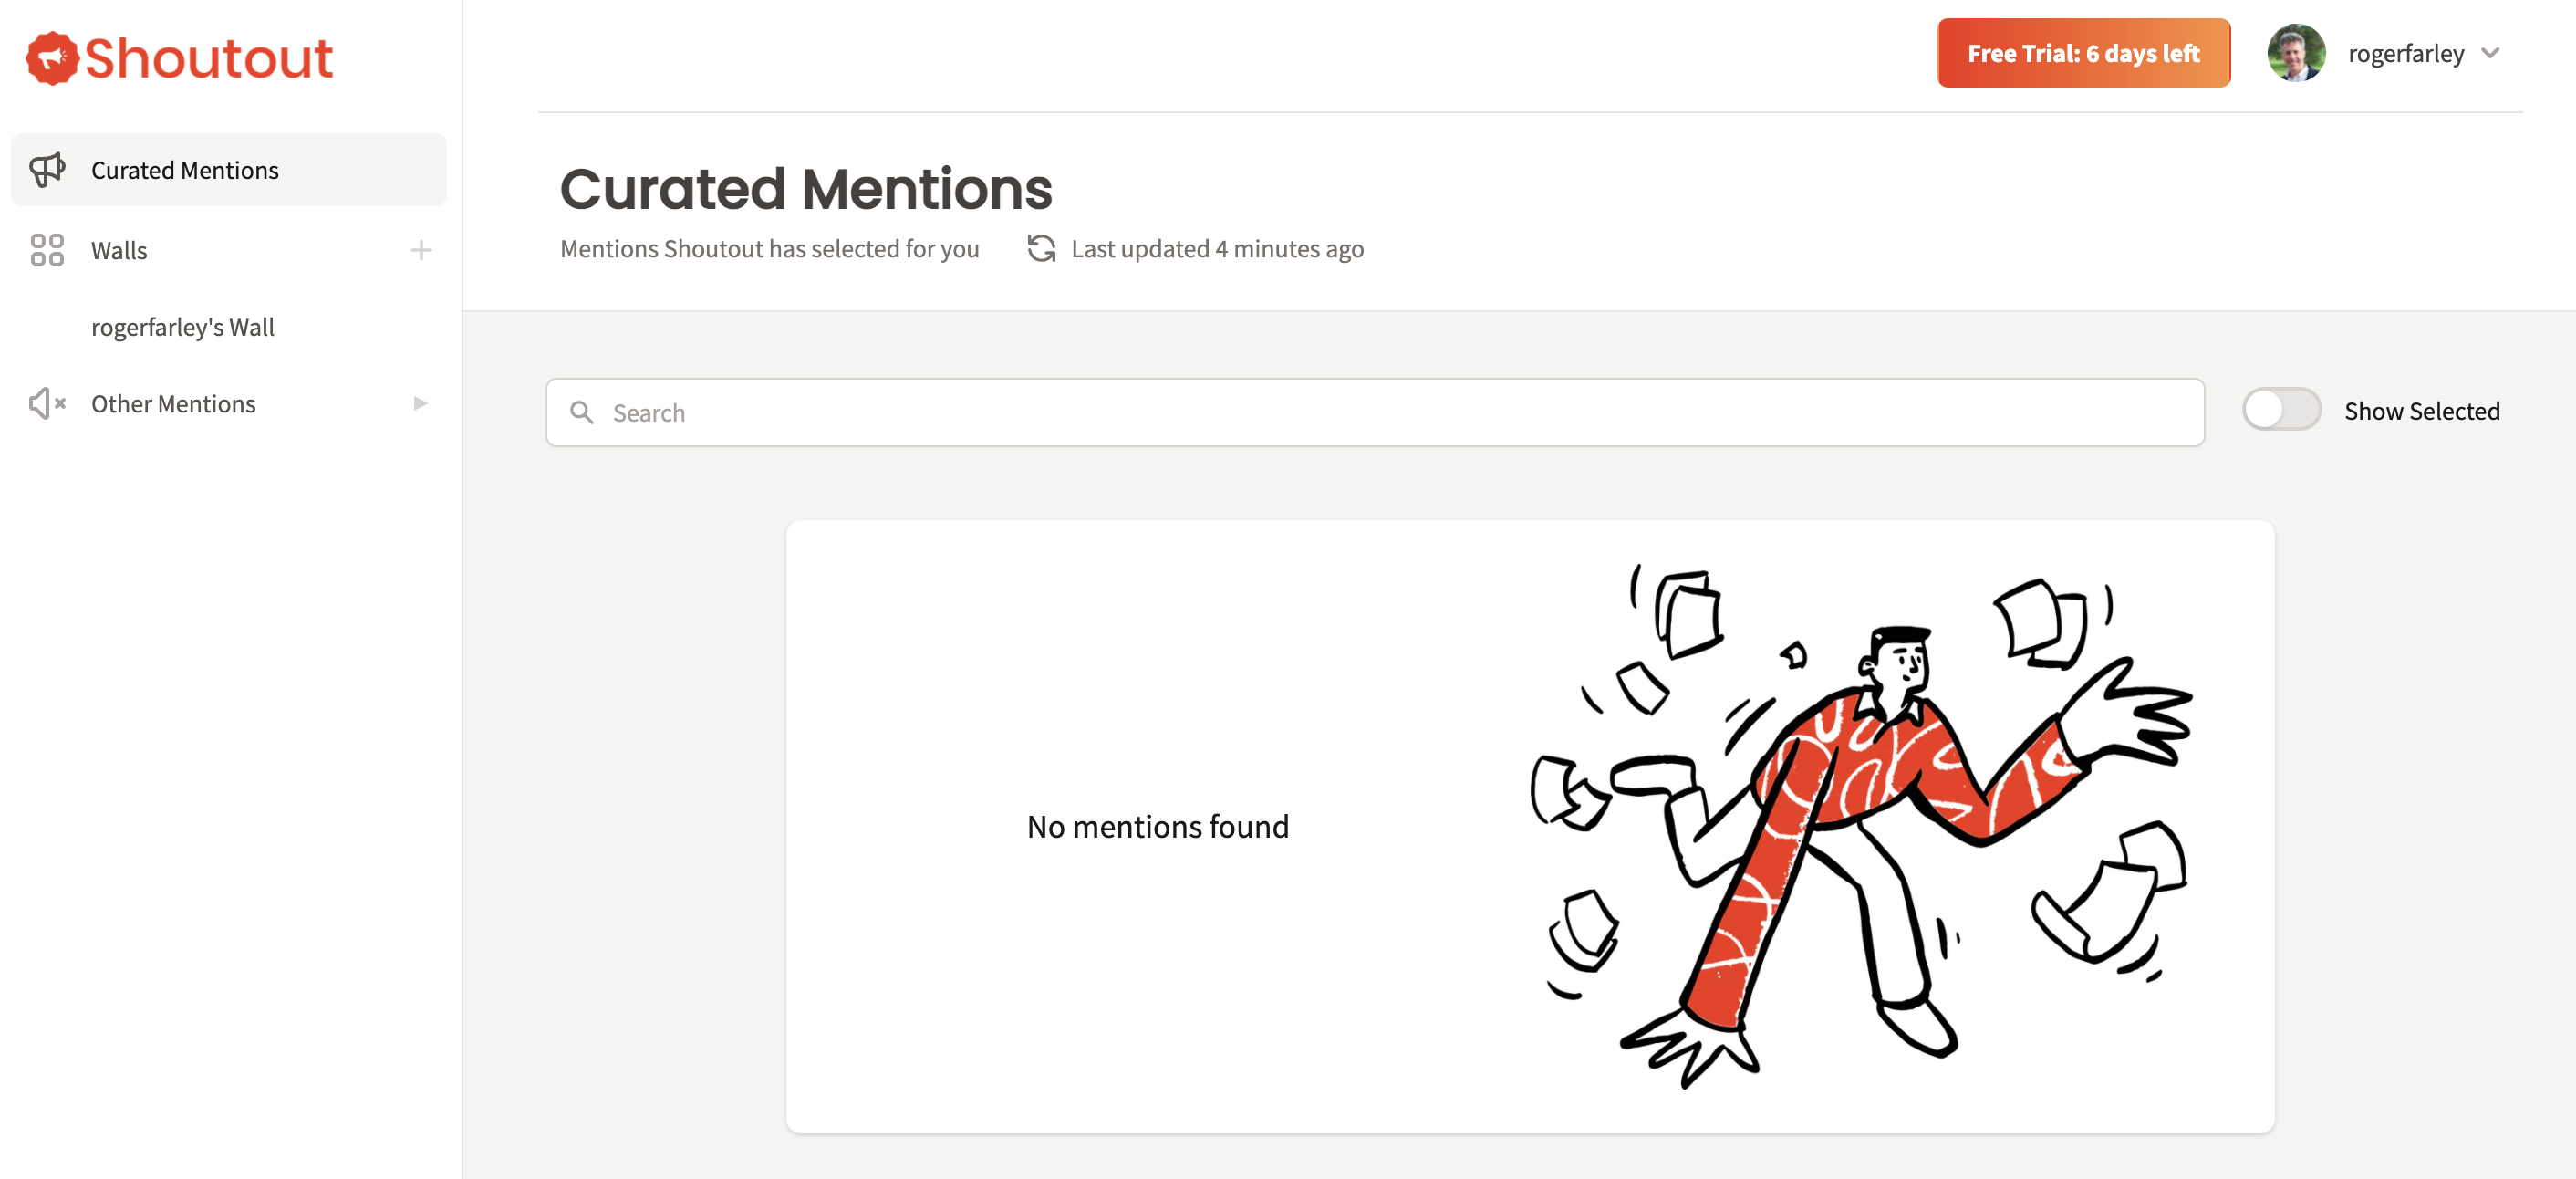Toggle the Show Selected switch
This screenshot has width=2576, height=1179.
click(x=2281, y=410)
